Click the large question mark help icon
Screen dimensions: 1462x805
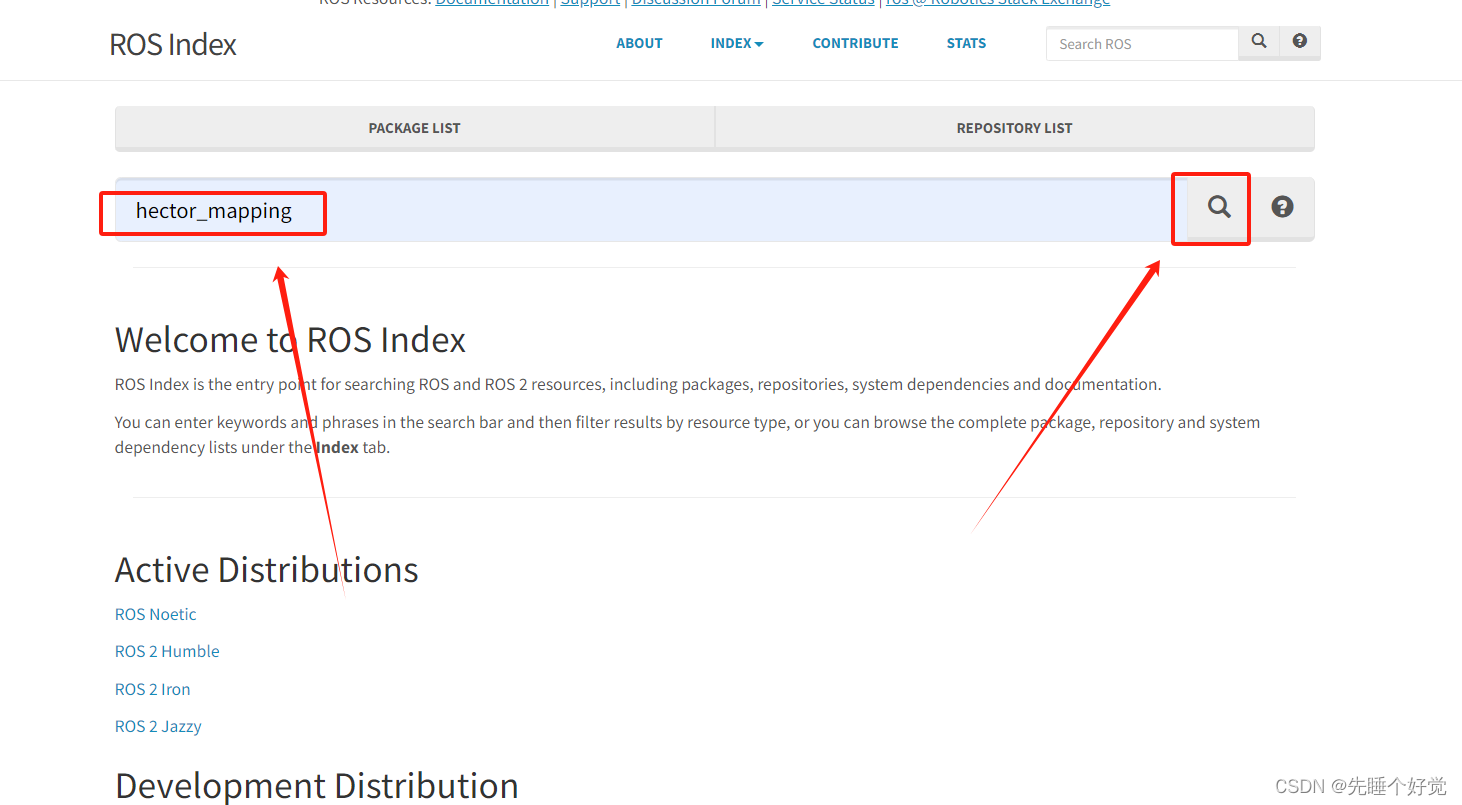1282,207
